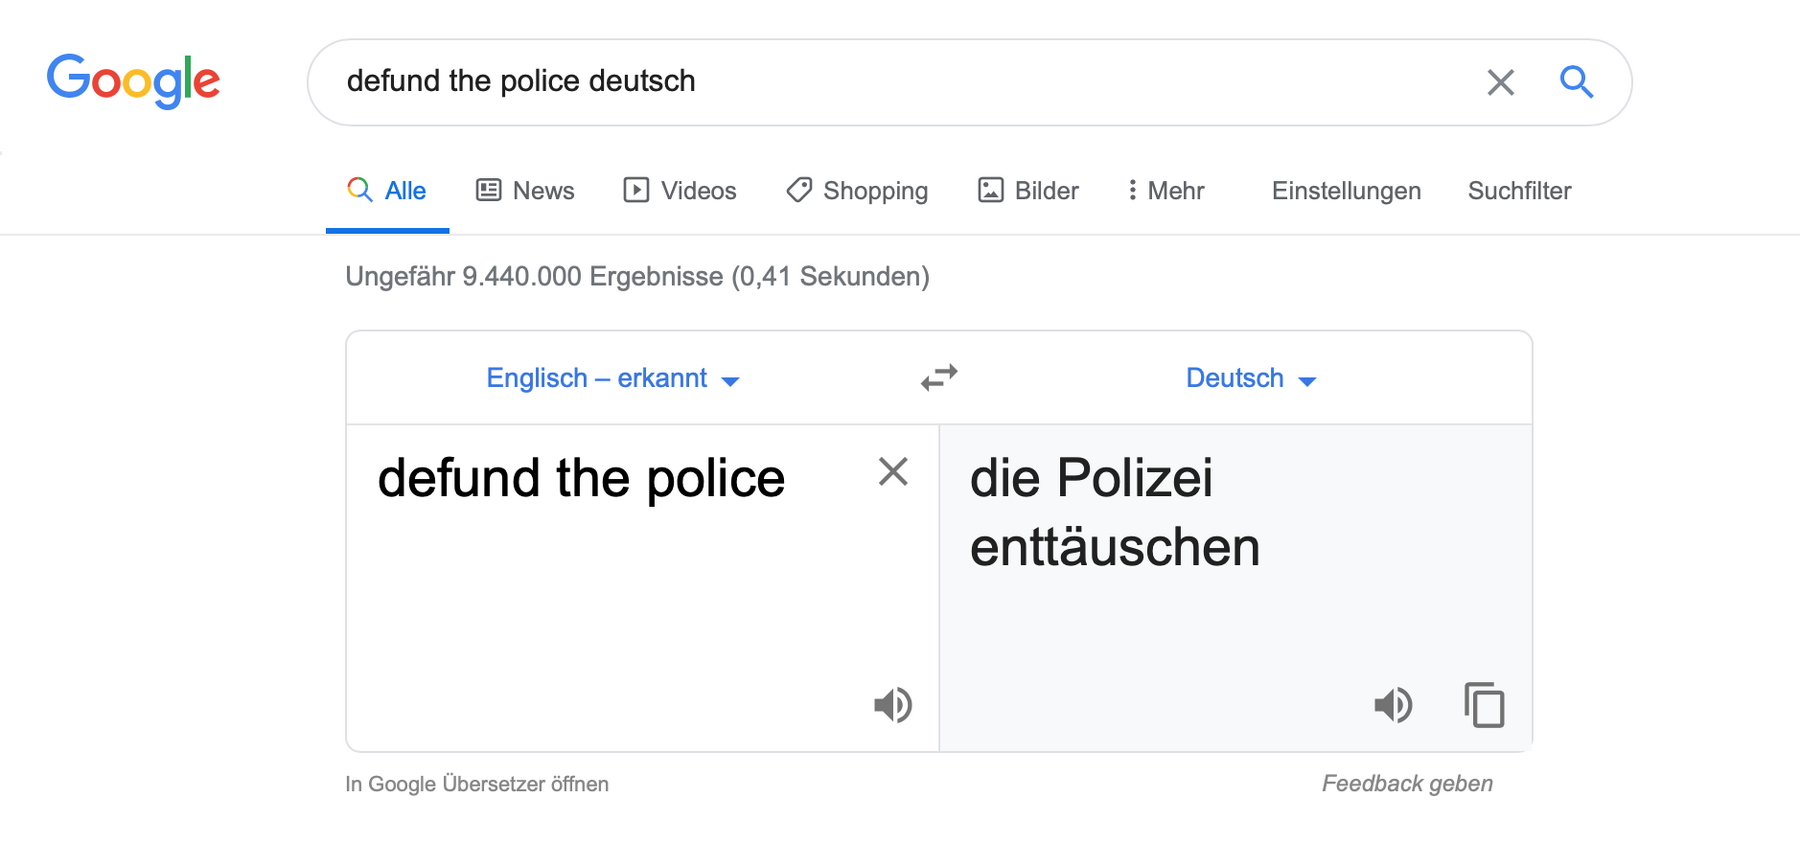1800x843 pixels.
Task: Swap translation languages with the arrows icon
Action: tap(939, 378)
